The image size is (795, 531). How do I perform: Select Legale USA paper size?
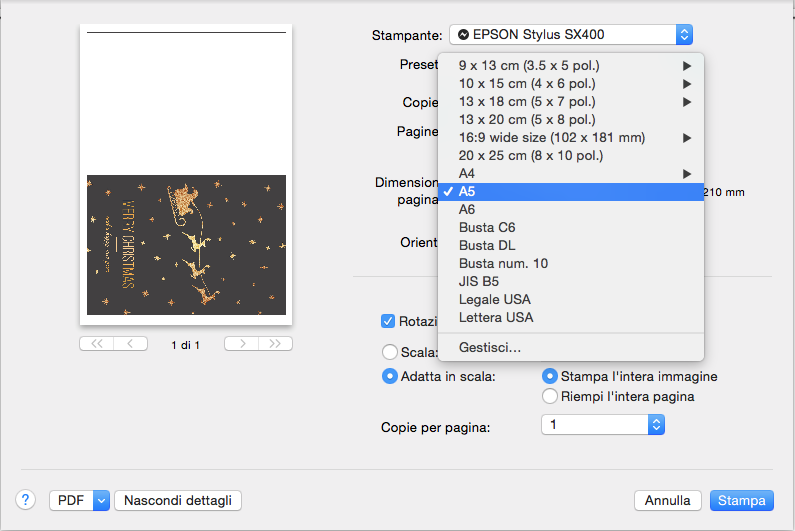tap(571, 300)
